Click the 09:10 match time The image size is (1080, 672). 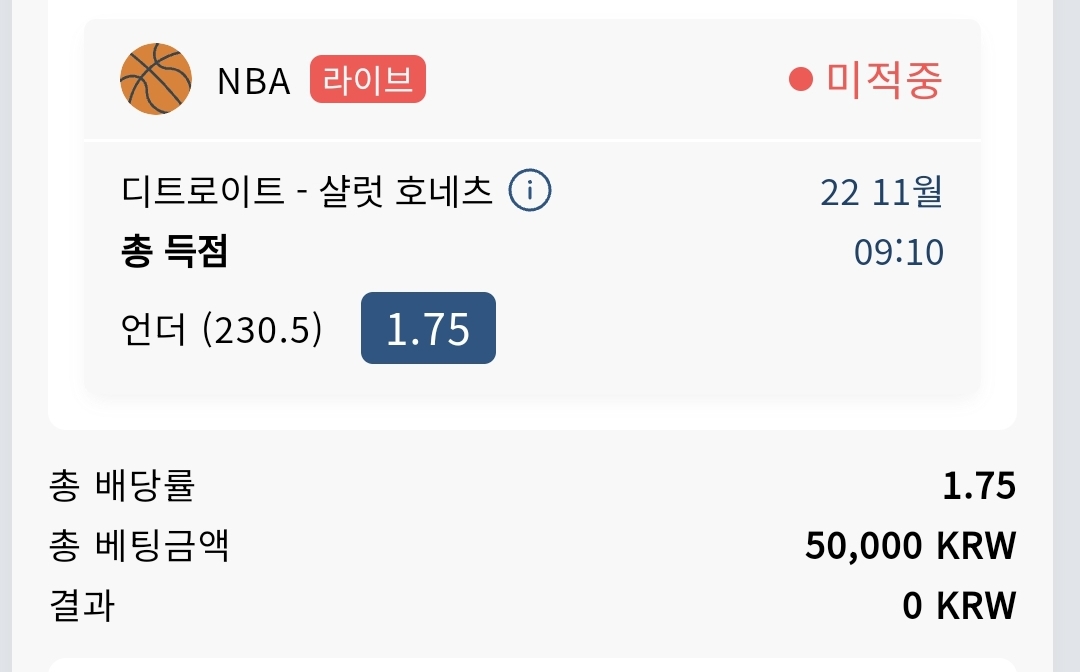[x=899, y=252]
